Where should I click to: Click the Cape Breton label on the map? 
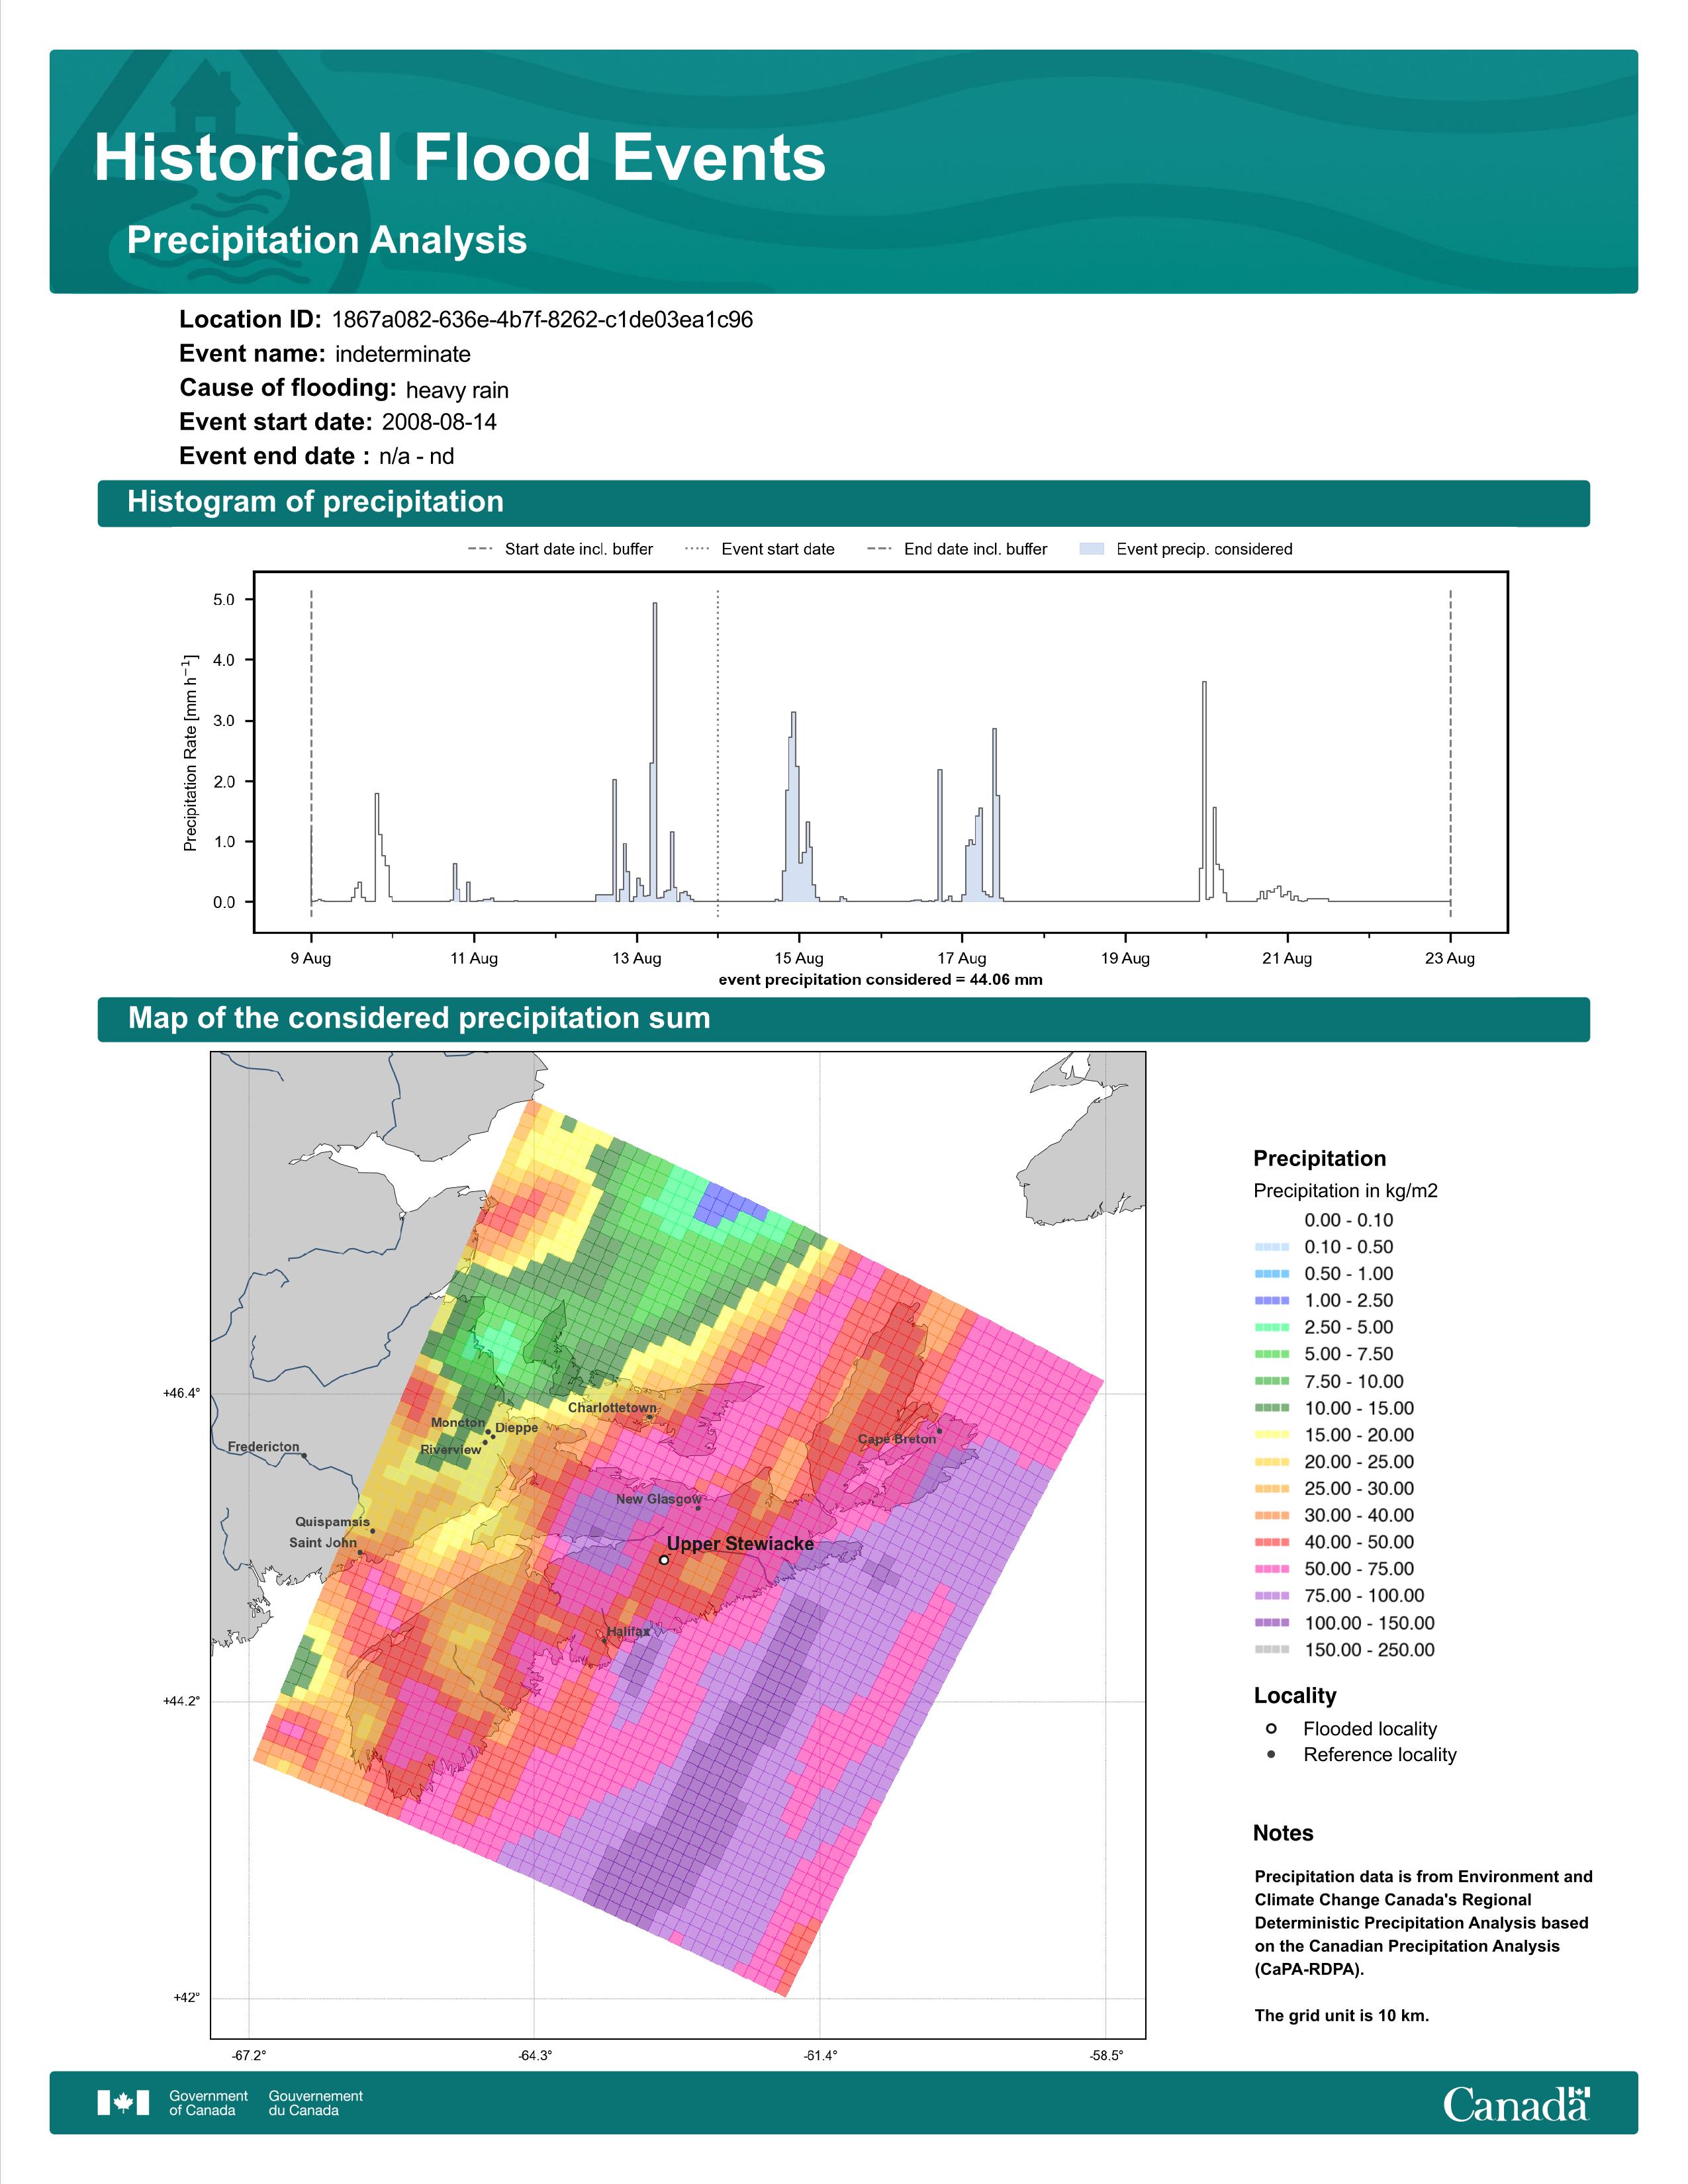coord(897,1439)
